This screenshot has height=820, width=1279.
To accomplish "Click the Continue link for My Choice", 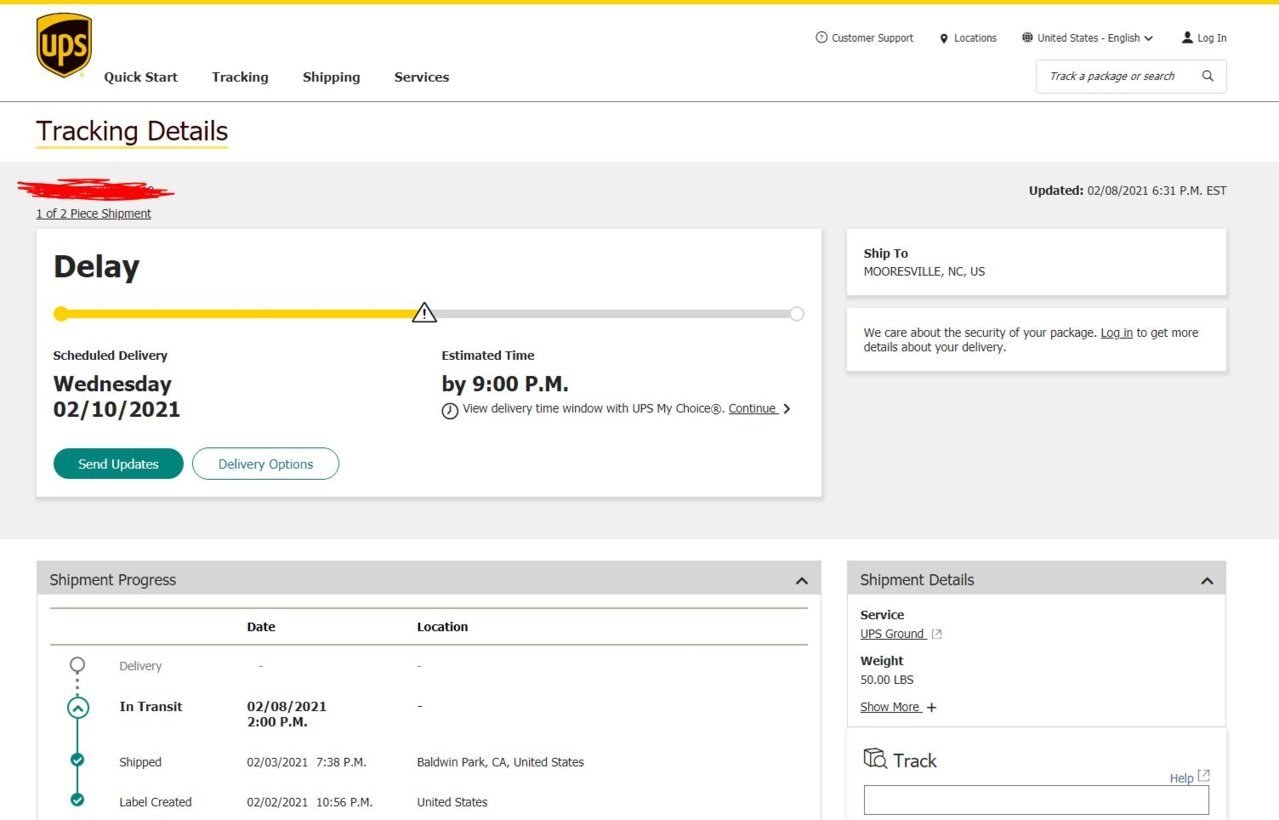I will [x=753, y=409].
